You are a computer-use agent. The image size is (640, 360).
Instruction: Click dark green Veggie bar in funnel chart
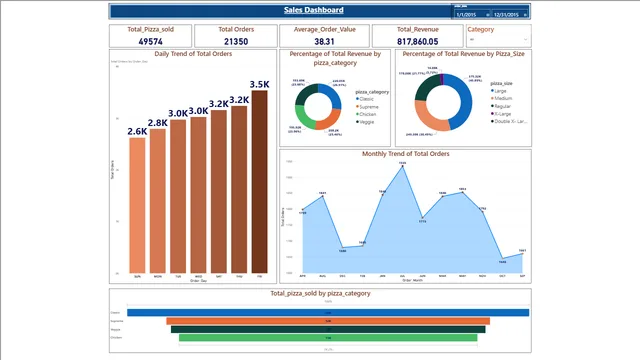point(328,329)
